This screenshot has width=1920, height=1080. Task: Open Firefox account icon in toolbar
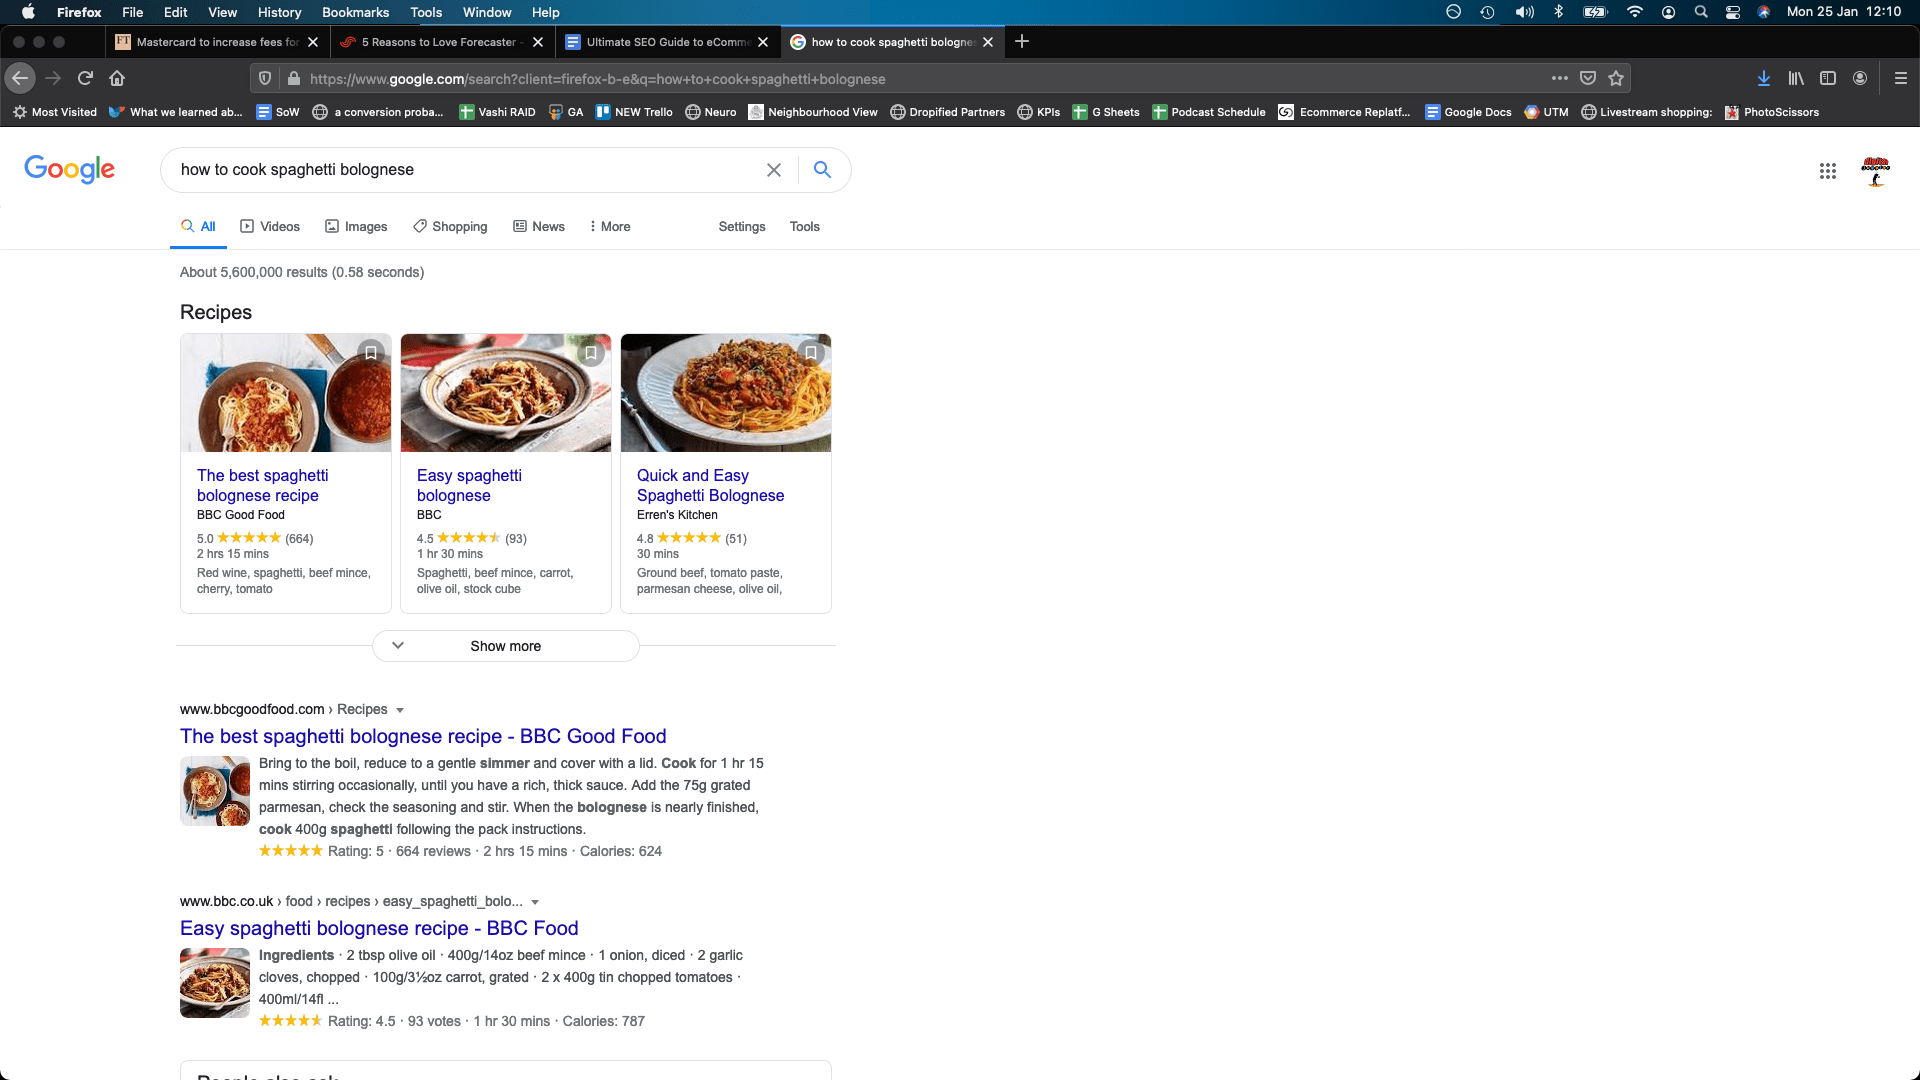coord(1860,78)
